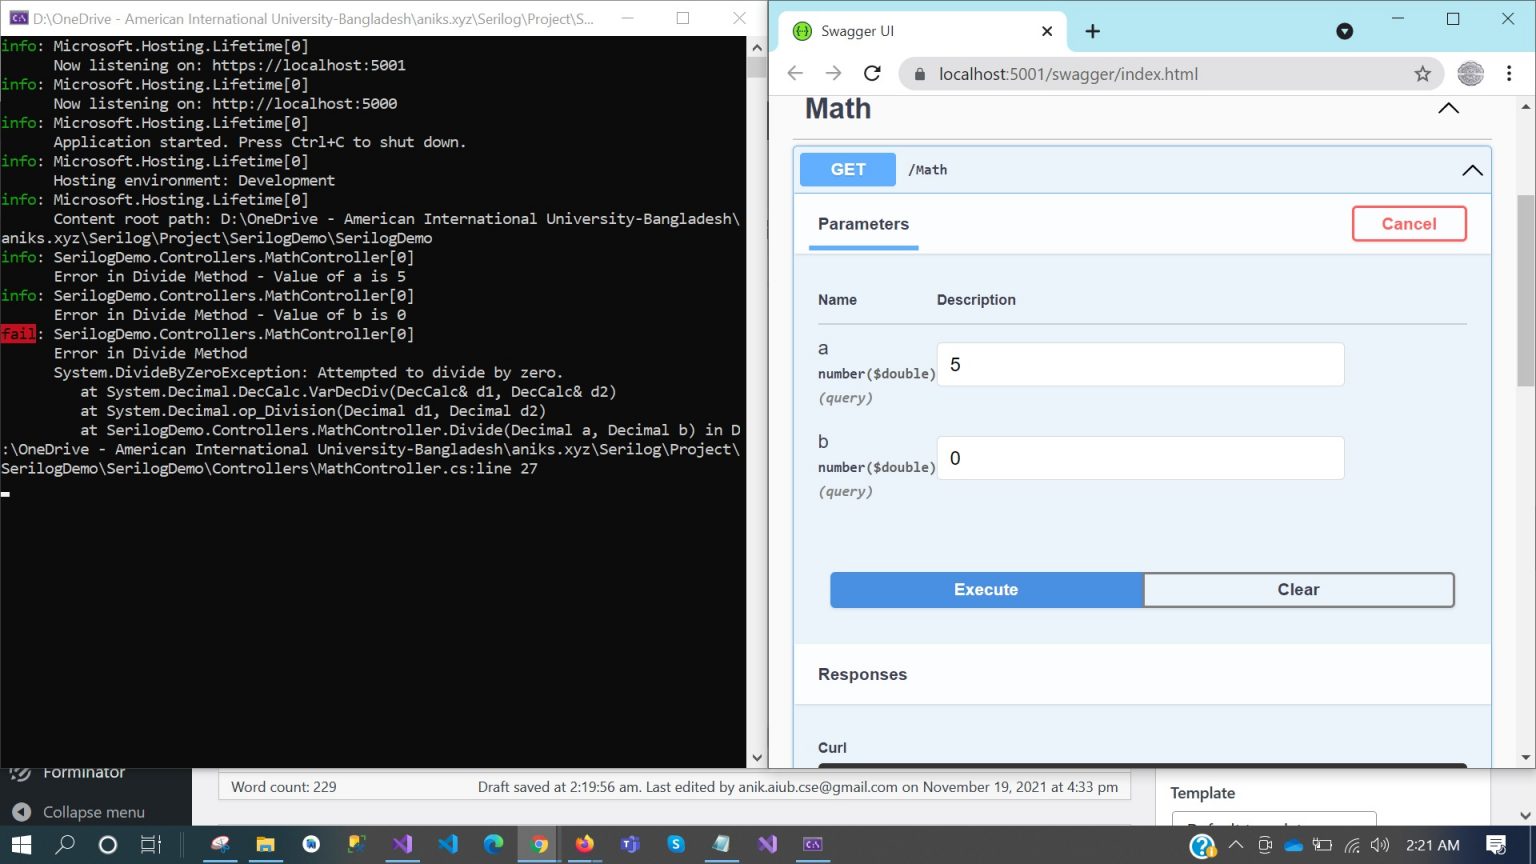Screen dimensions: 1536x864
Task: Open the Command Prompt taskbar icon
Action: tap(811, 845)
